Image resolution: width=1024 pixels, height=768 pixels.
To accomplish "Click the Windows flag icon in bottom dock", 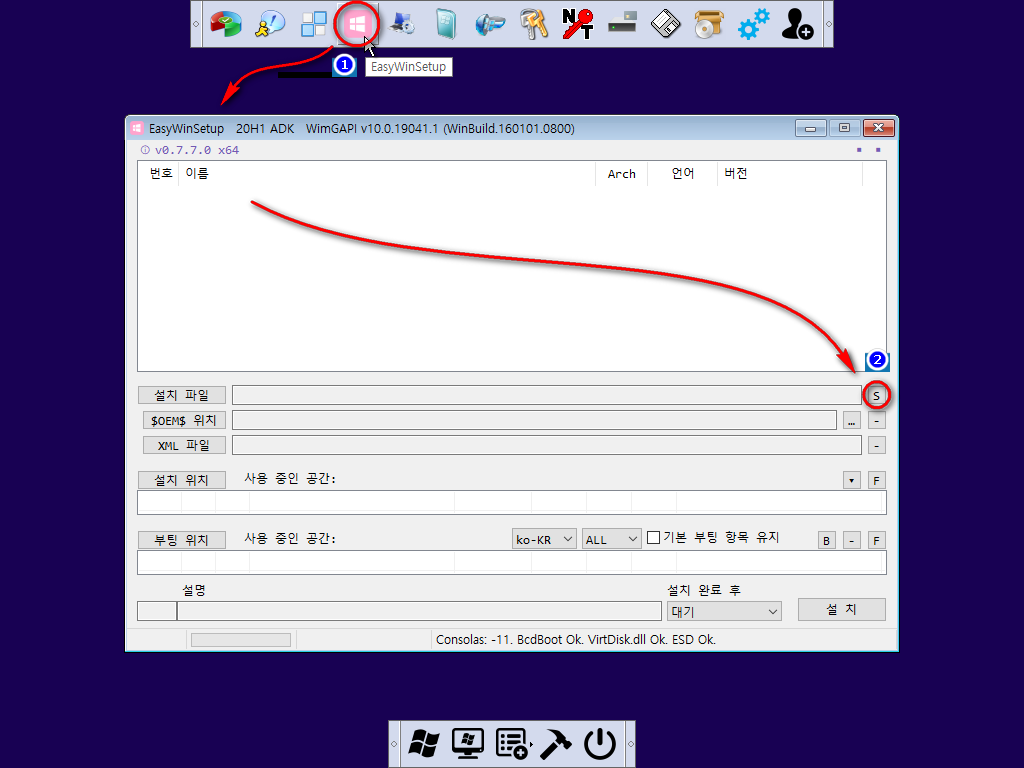I will [424, 744].
